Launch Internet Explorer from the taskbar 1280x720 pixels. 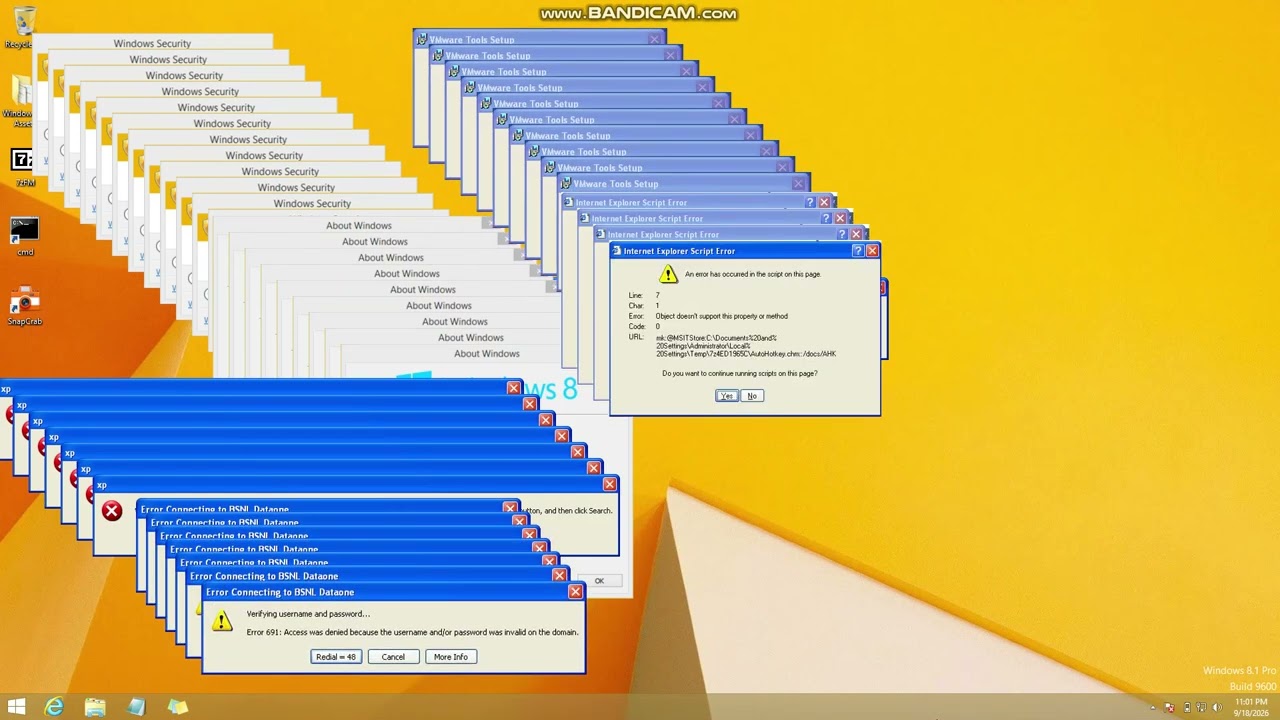[x=54, y=707]
